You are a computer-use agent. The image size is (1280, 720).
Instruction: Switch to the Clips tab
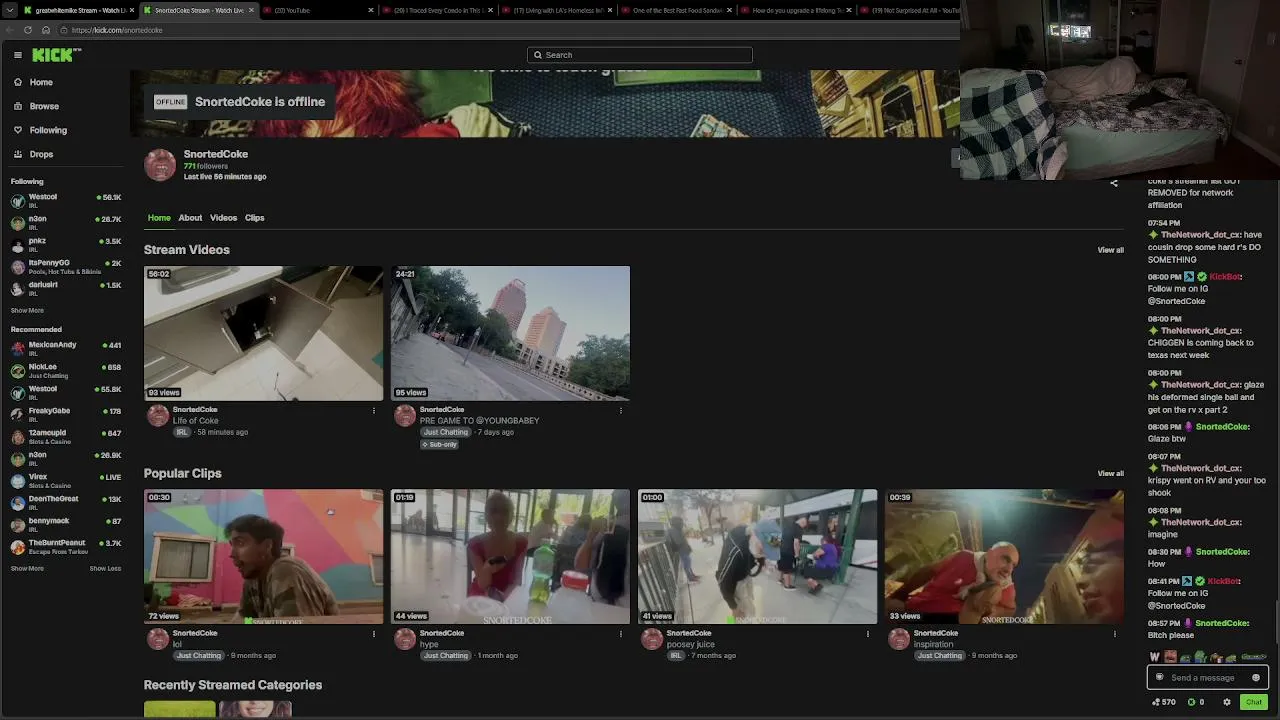click(x=255, y=218)
